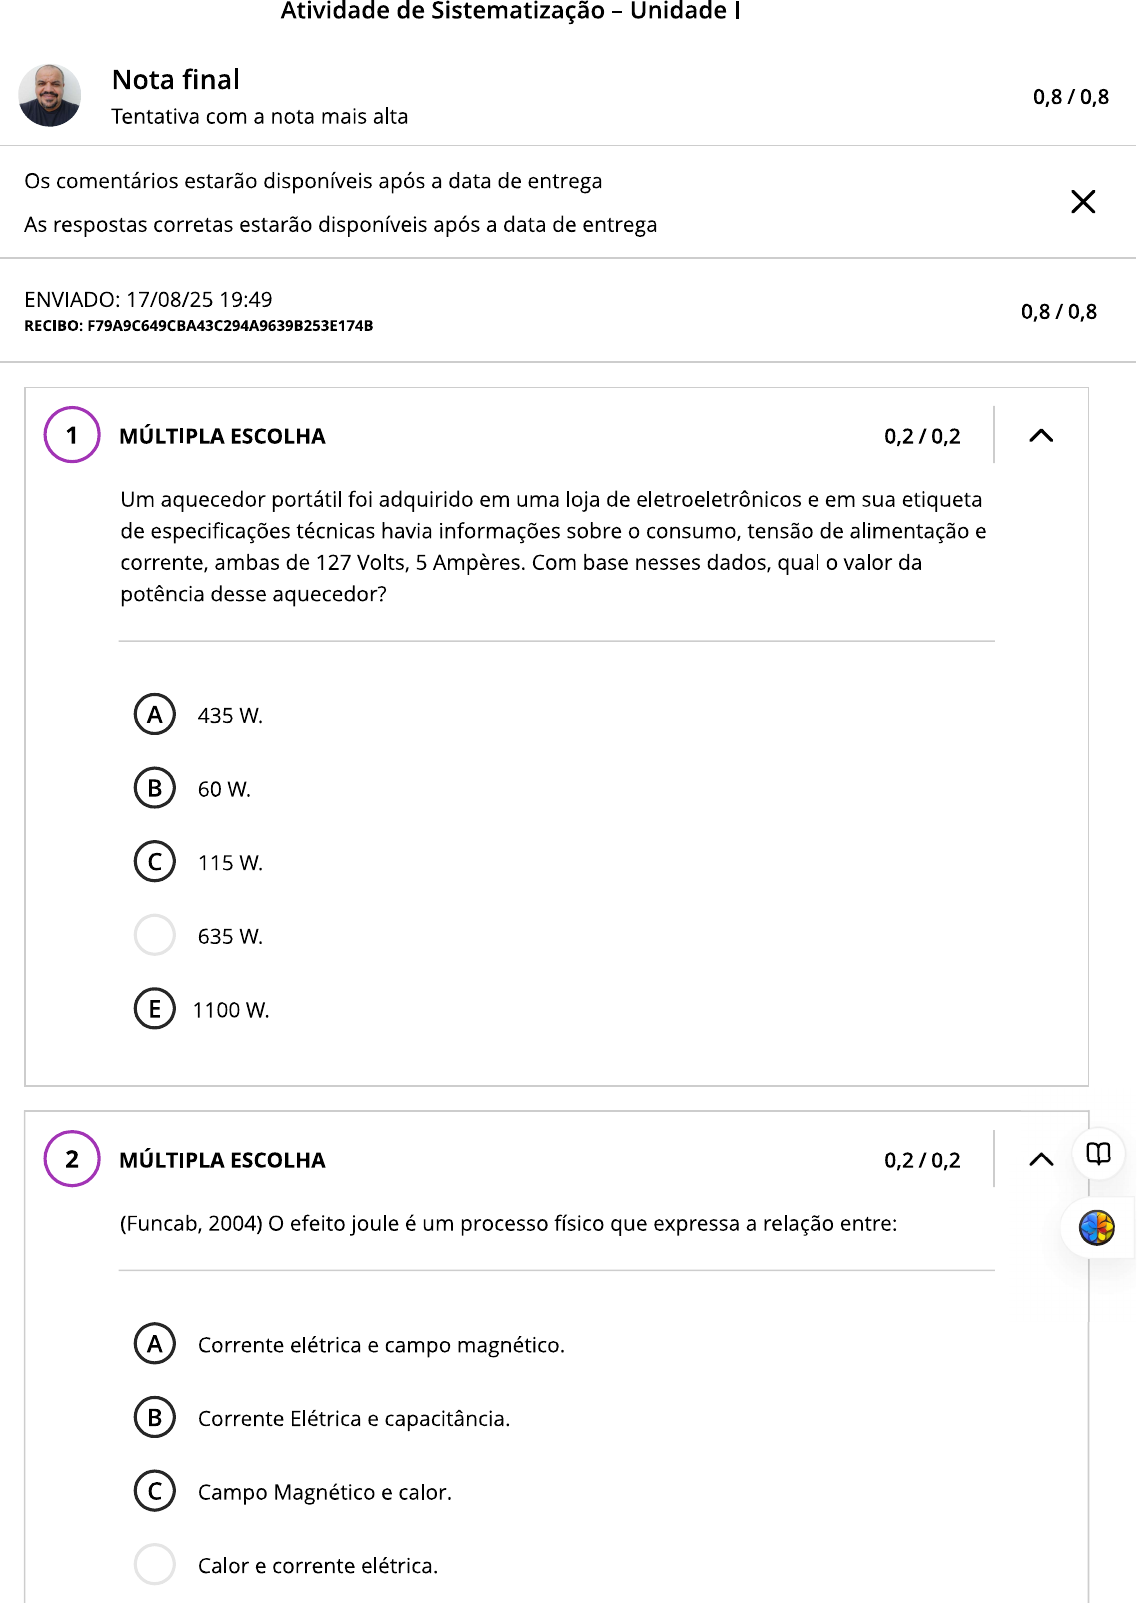Click the question 1 number badge

72,435
